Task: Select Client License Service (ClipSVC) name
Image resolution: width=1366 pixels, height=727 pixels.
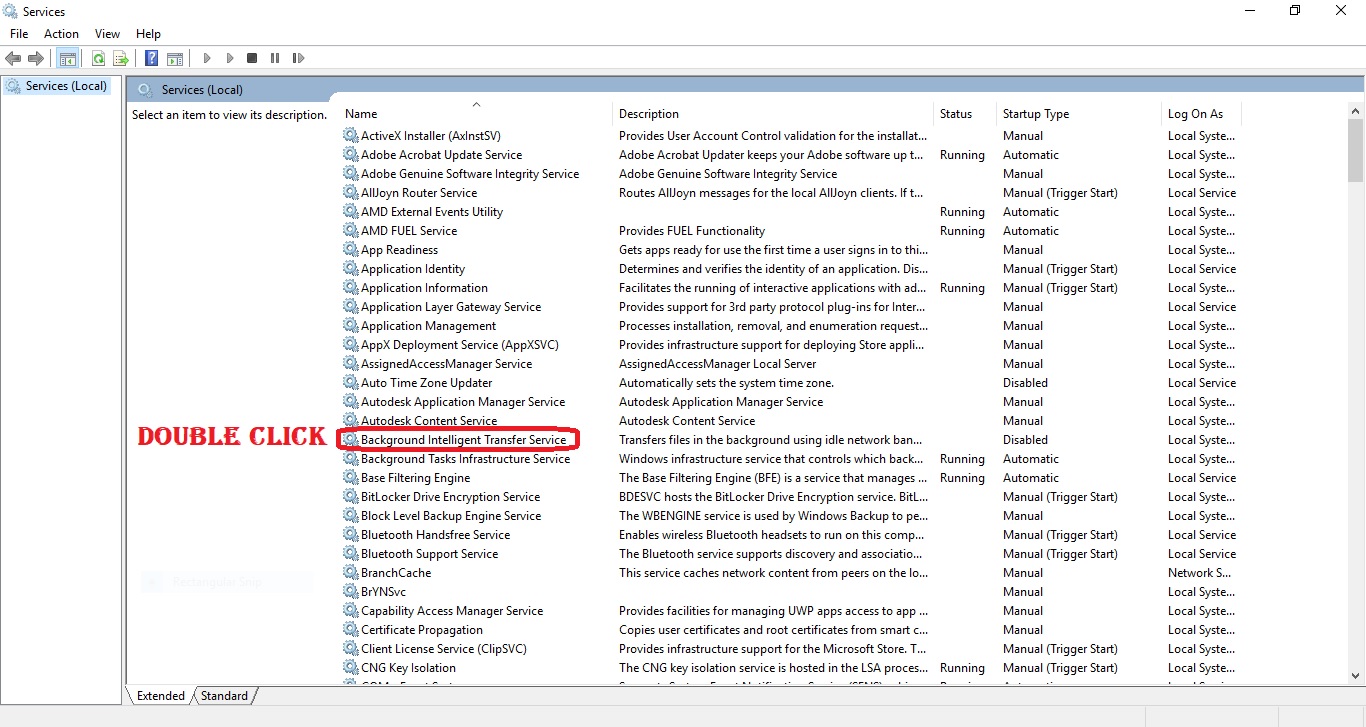Action: 444,648
